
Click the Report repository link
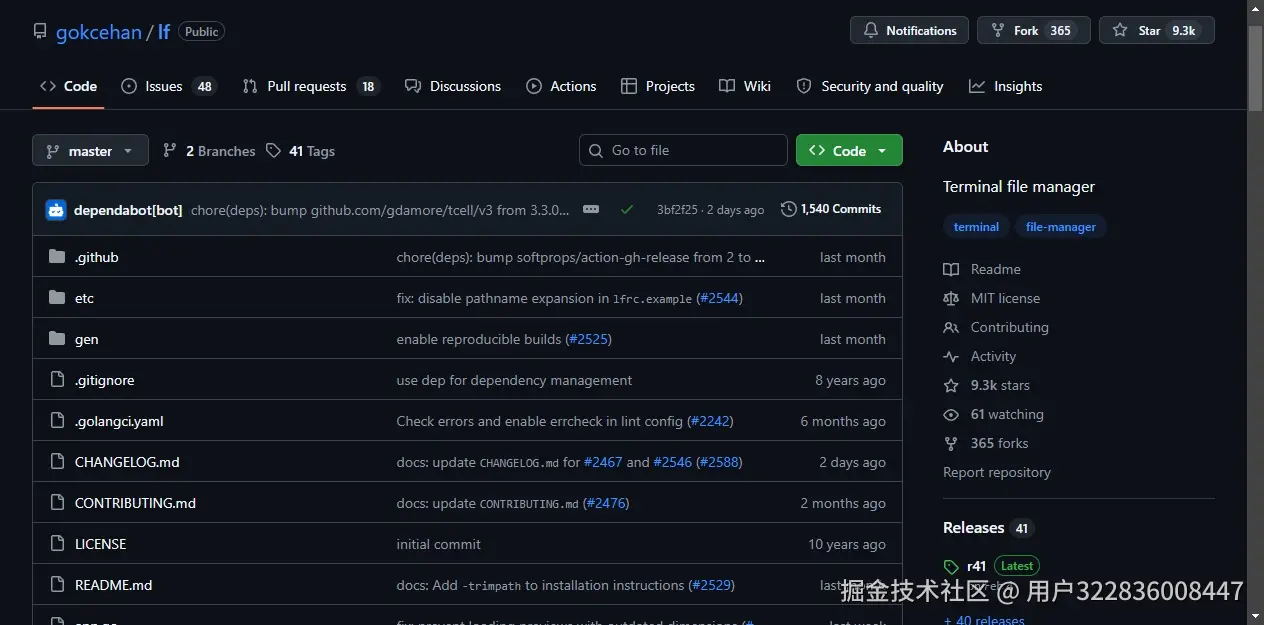[x=997, y=472]
